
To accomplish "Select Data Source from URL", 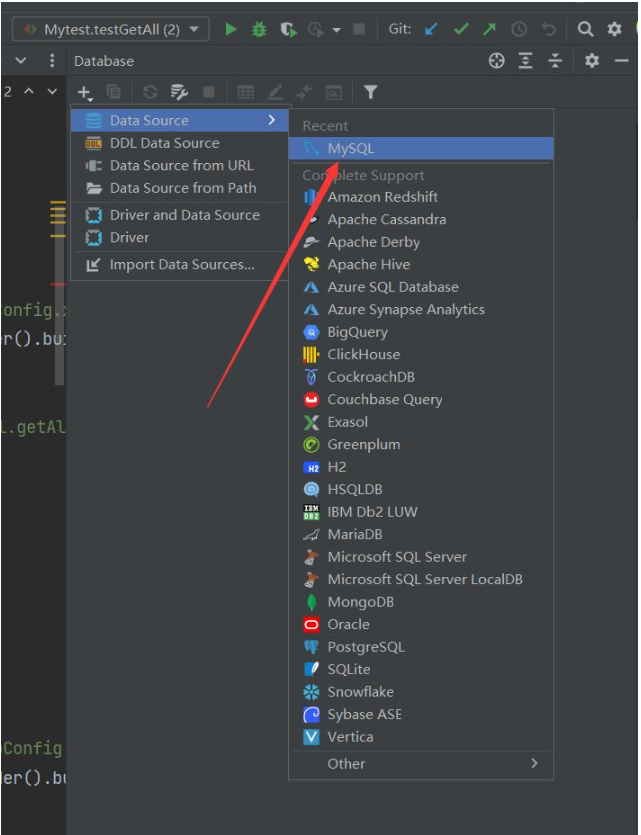I will (x=179, y=165).
